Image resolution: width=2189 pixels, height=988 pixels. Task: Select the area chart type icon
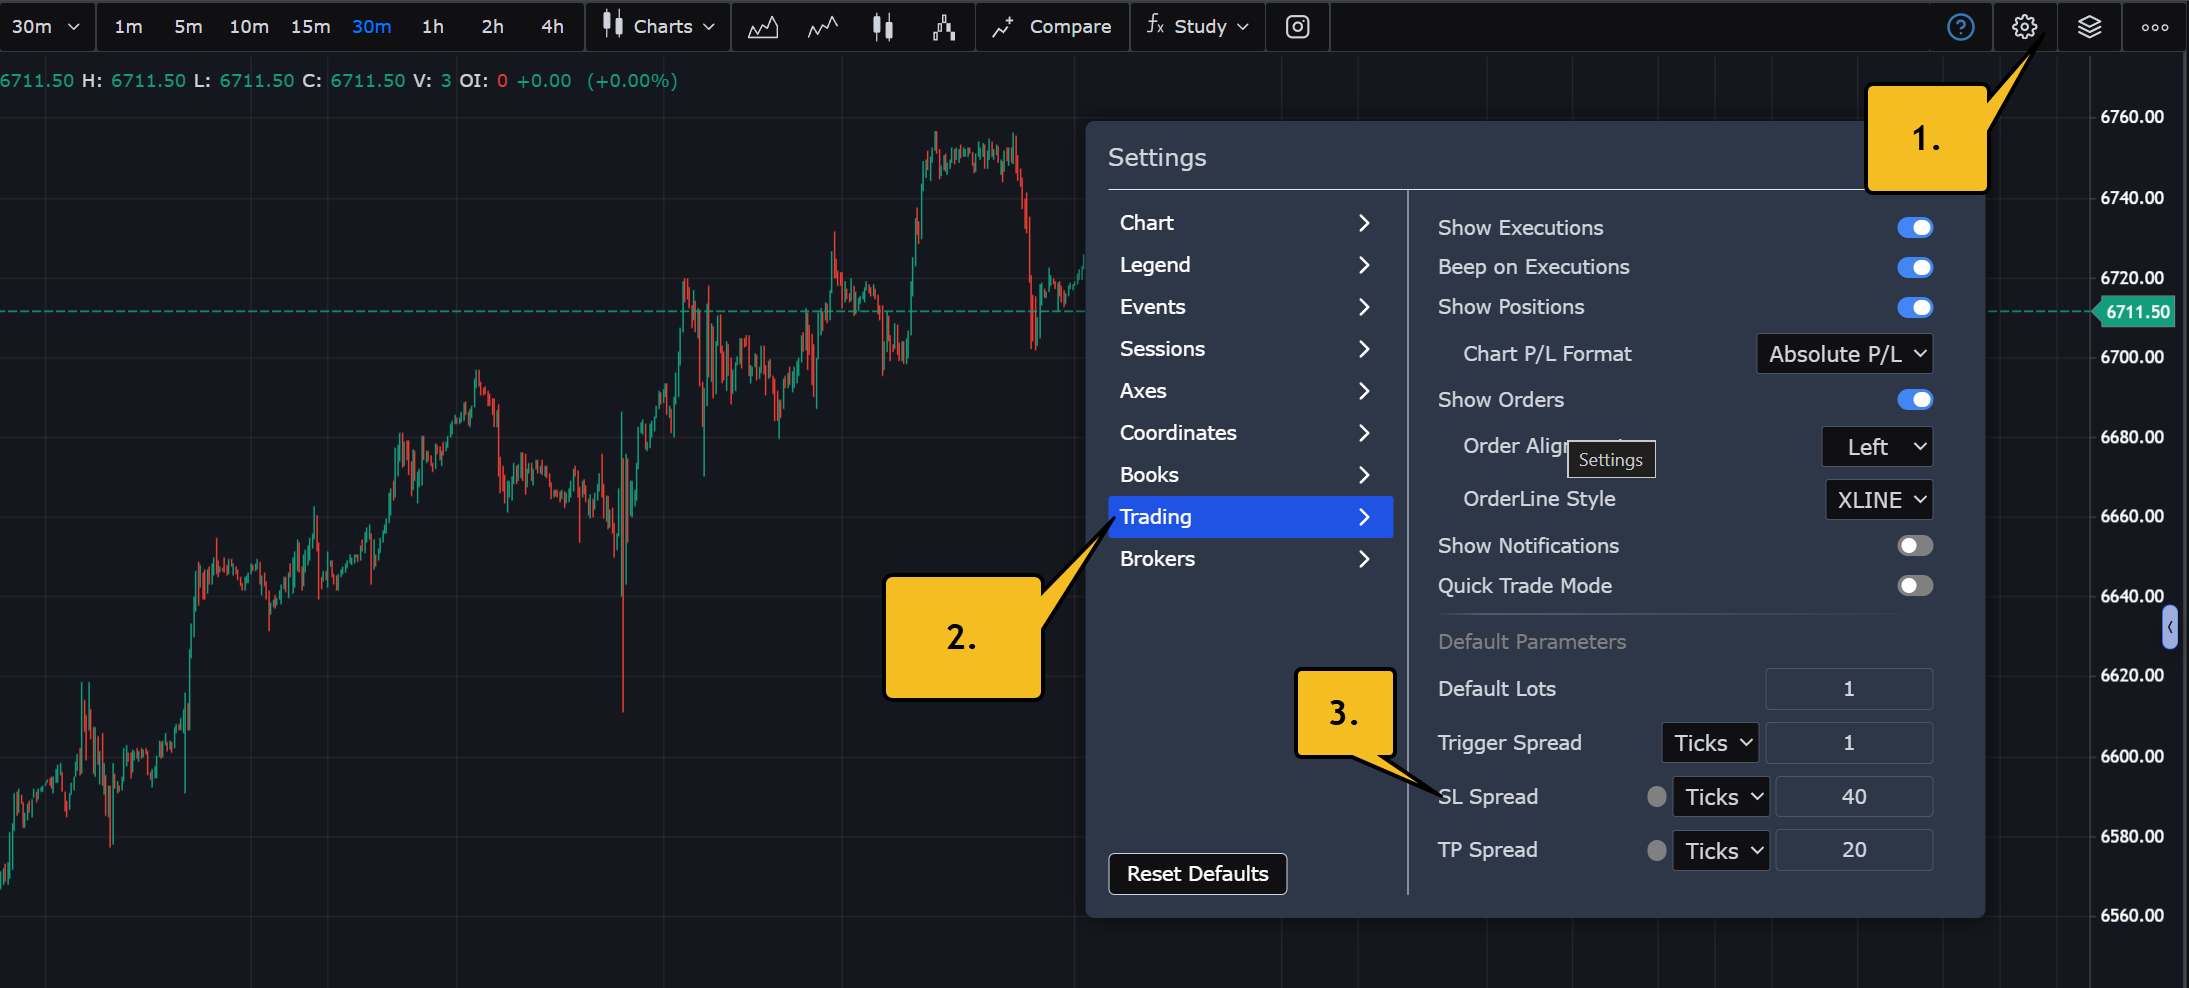coord(762,27)
